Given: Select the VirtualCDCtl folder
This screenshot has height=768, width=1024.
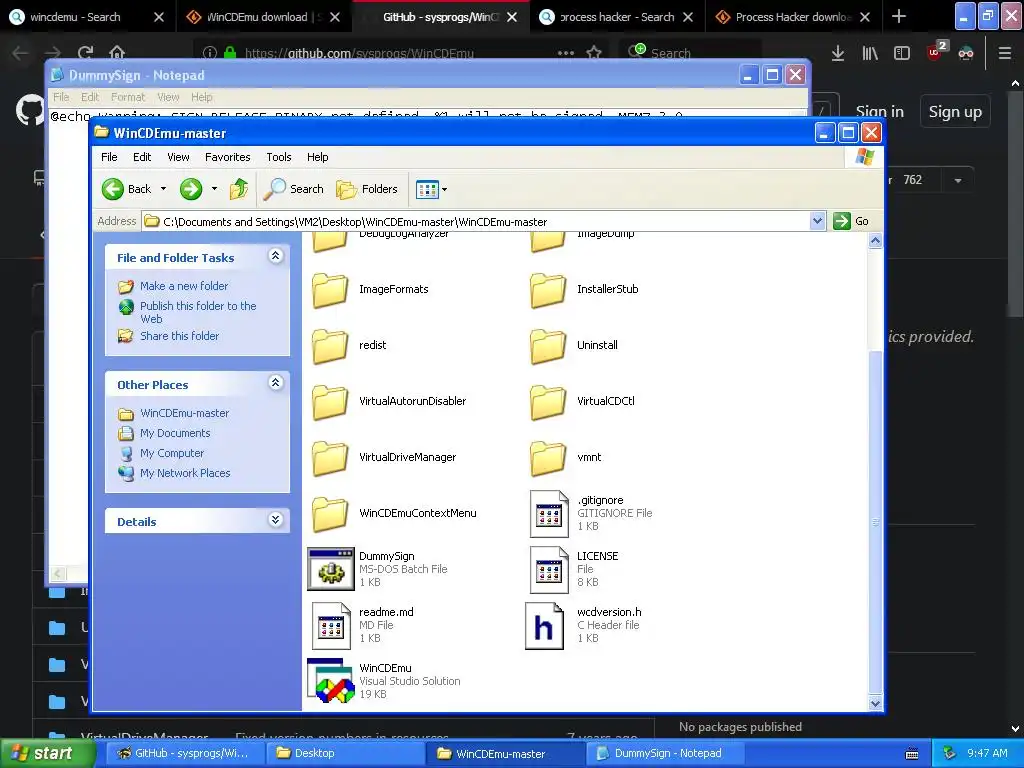Looking at the screenshot, I should [x=583, y=402].
